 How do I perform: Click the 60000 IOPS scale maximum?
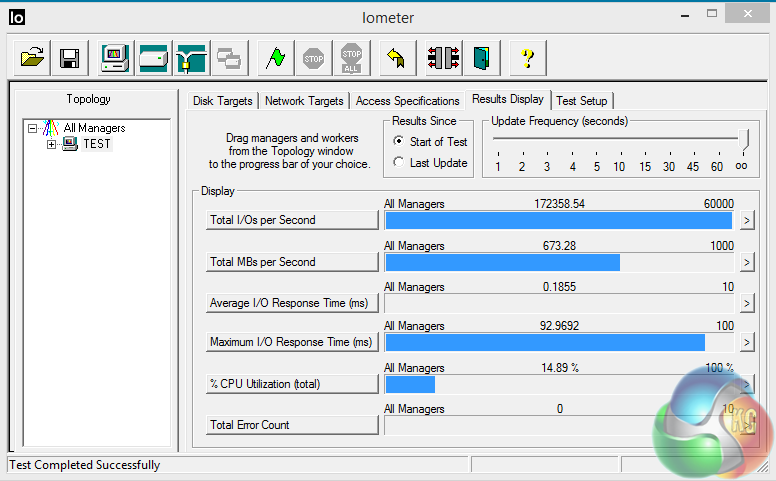[719, 204]
